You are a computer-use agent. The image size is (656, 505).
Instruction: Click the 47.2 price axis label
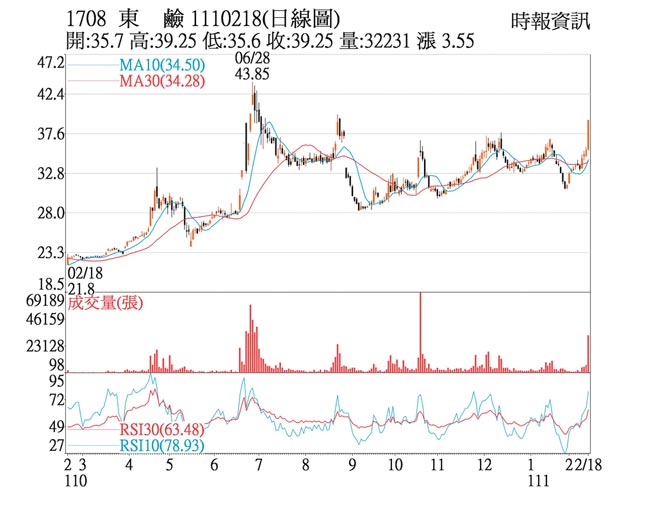coord(50,62)
